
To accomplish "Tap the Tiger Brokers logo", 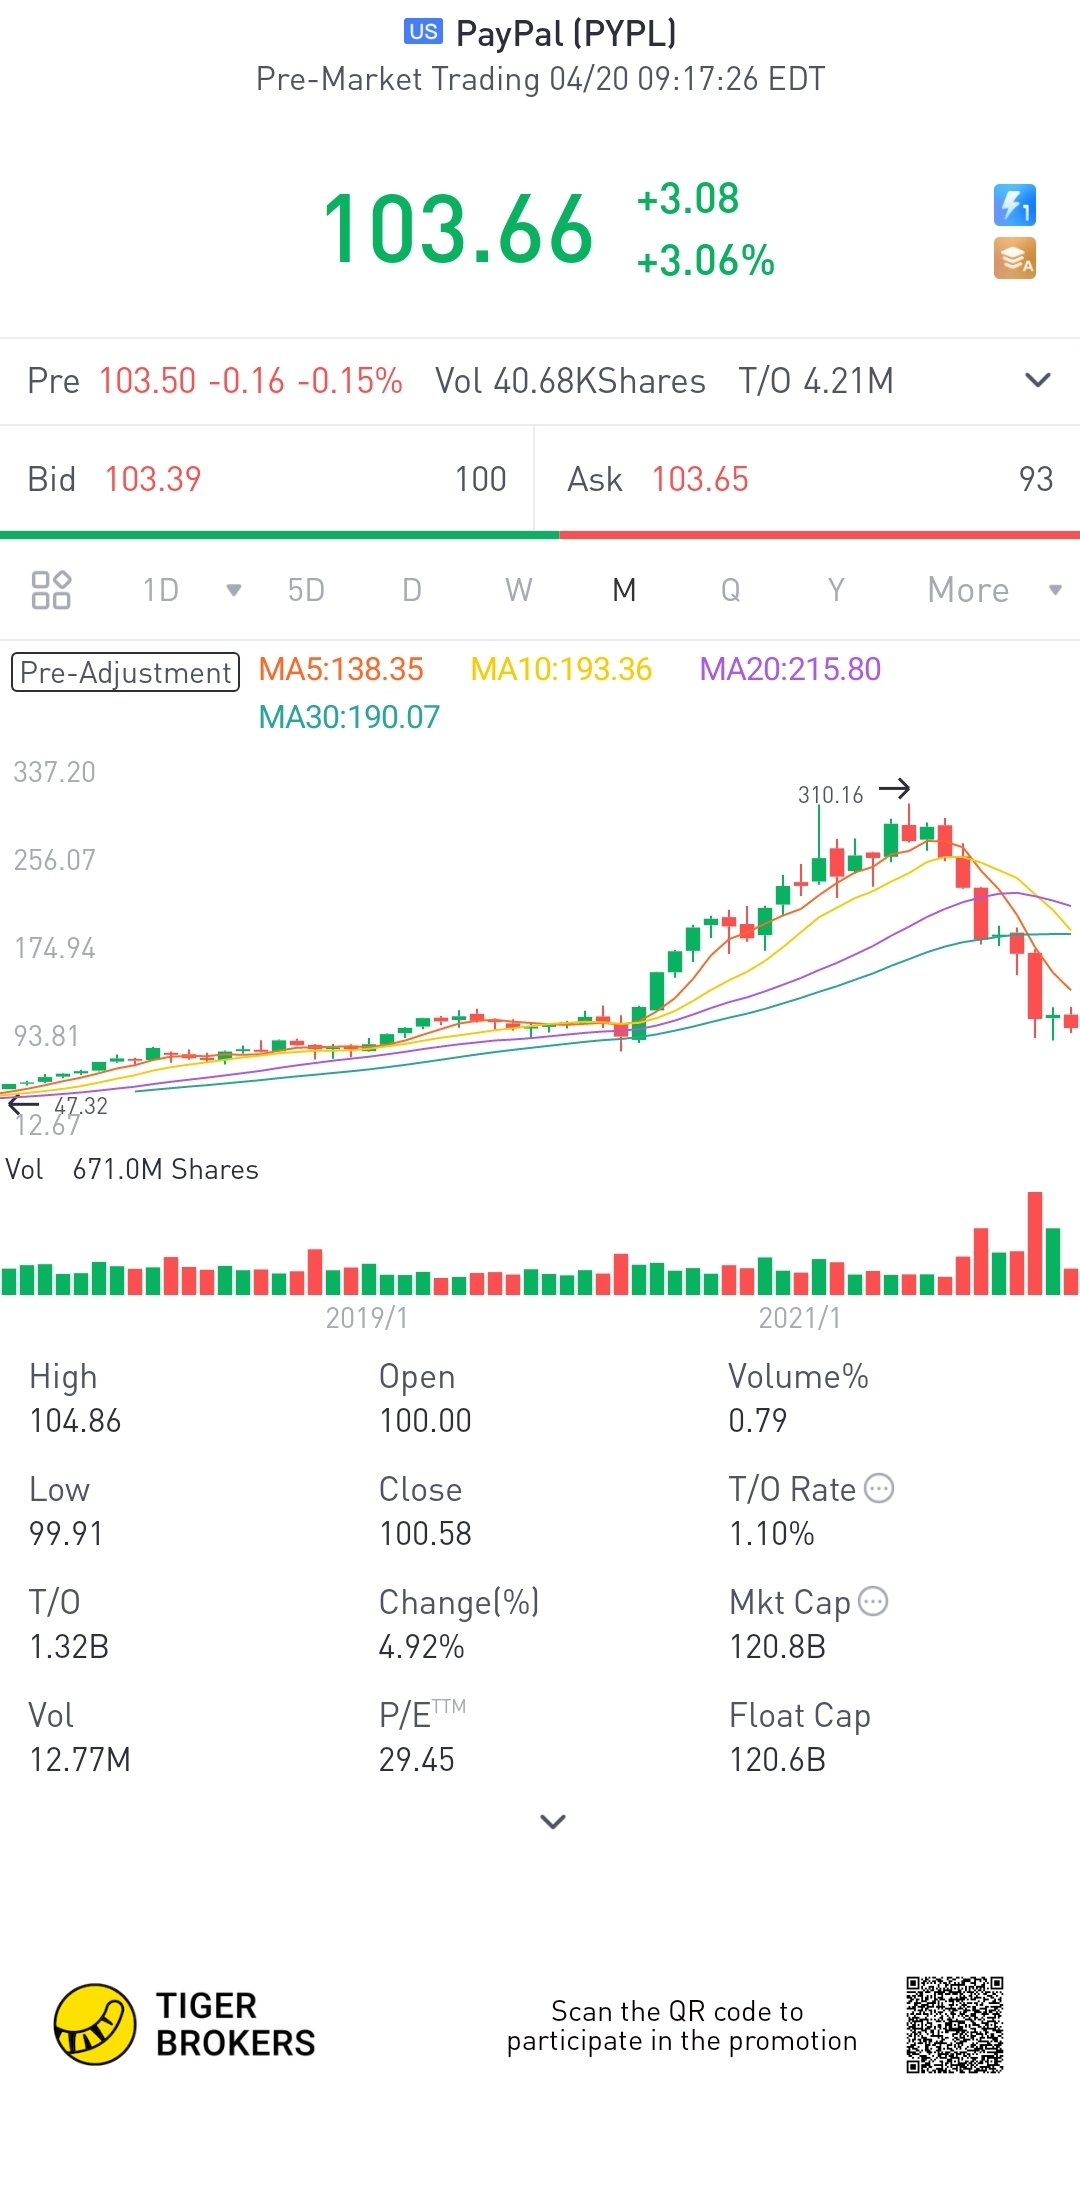I will [185, 2024].
